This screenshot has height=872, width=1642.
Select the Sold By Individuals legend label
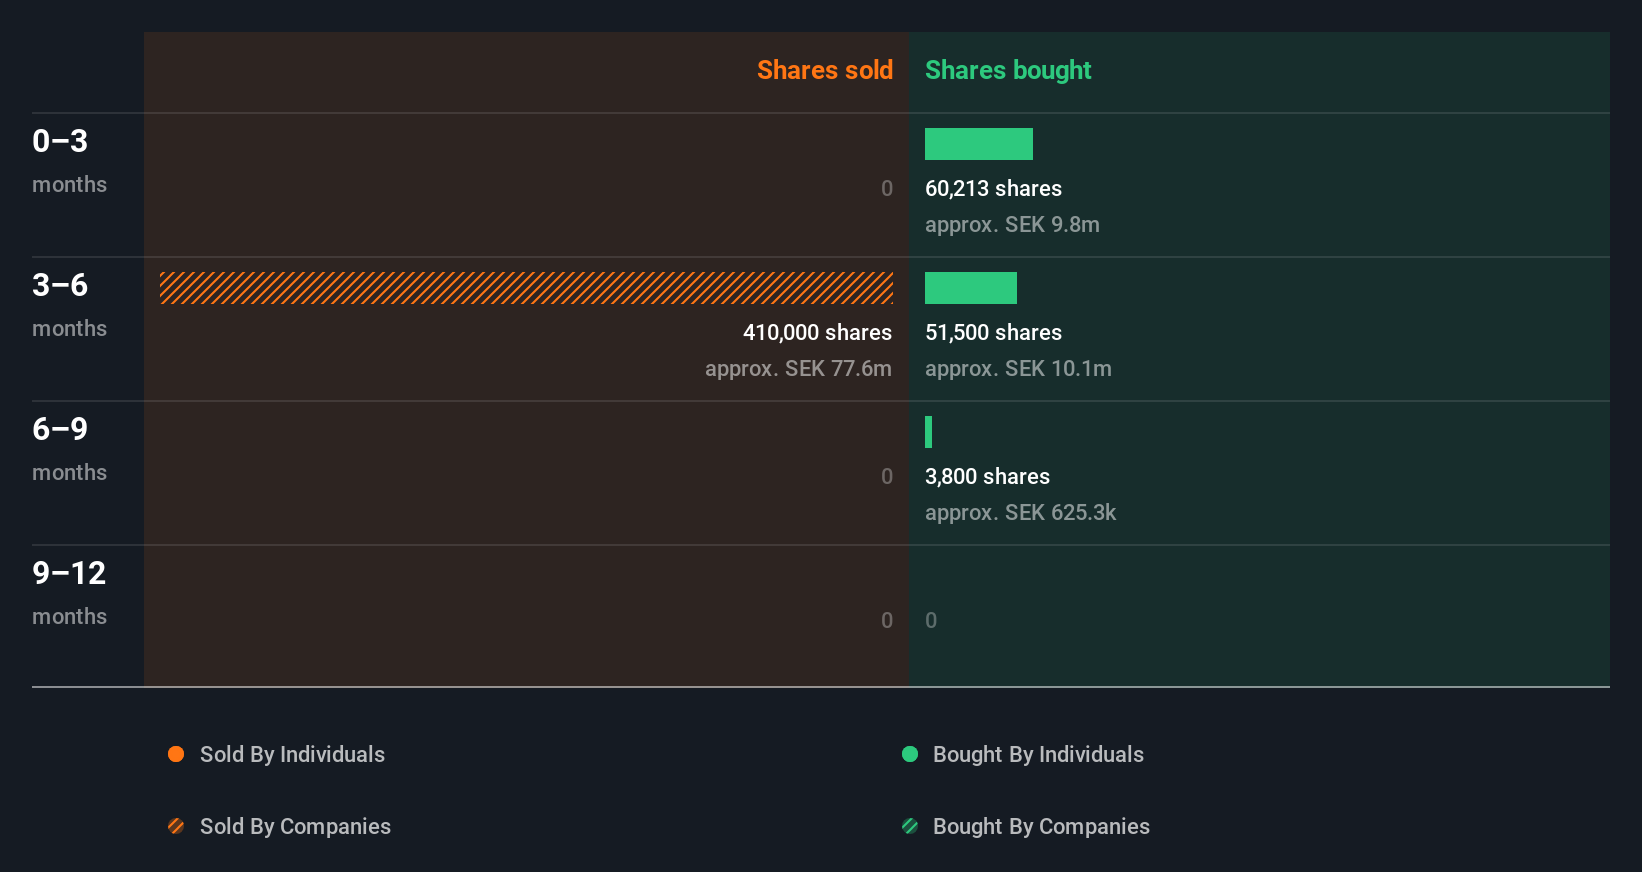click(292, 754)
